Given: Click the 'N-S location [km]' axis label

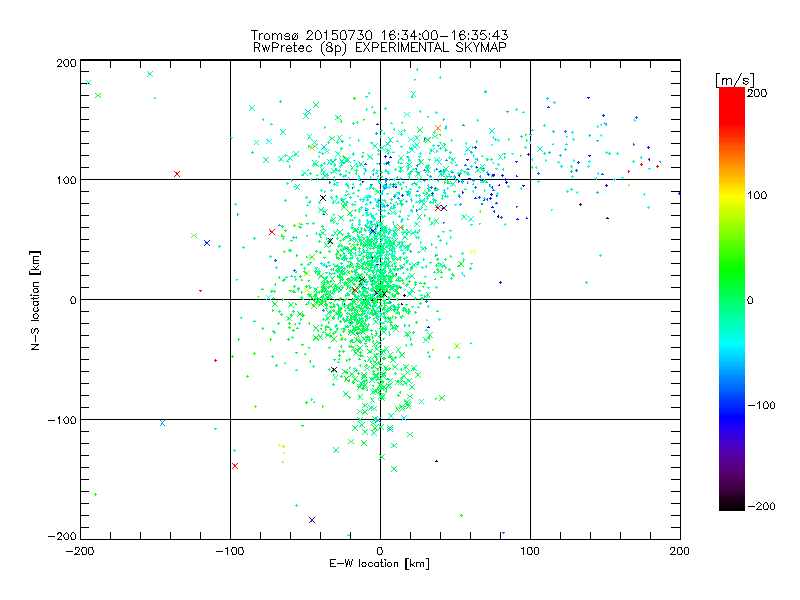Looking at the screenshot, I should coord(35,300).
